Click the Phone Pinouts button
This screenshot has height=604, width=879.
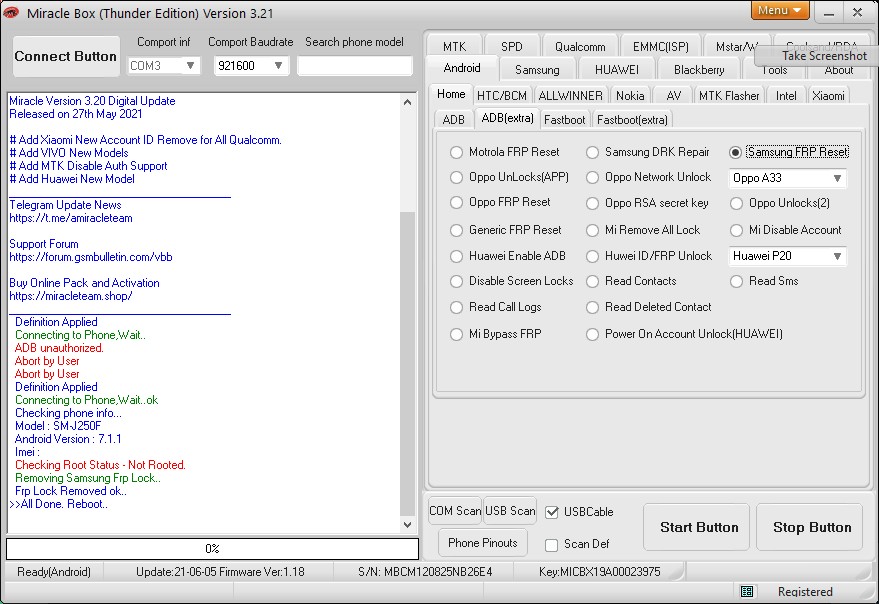coord(483,543)
